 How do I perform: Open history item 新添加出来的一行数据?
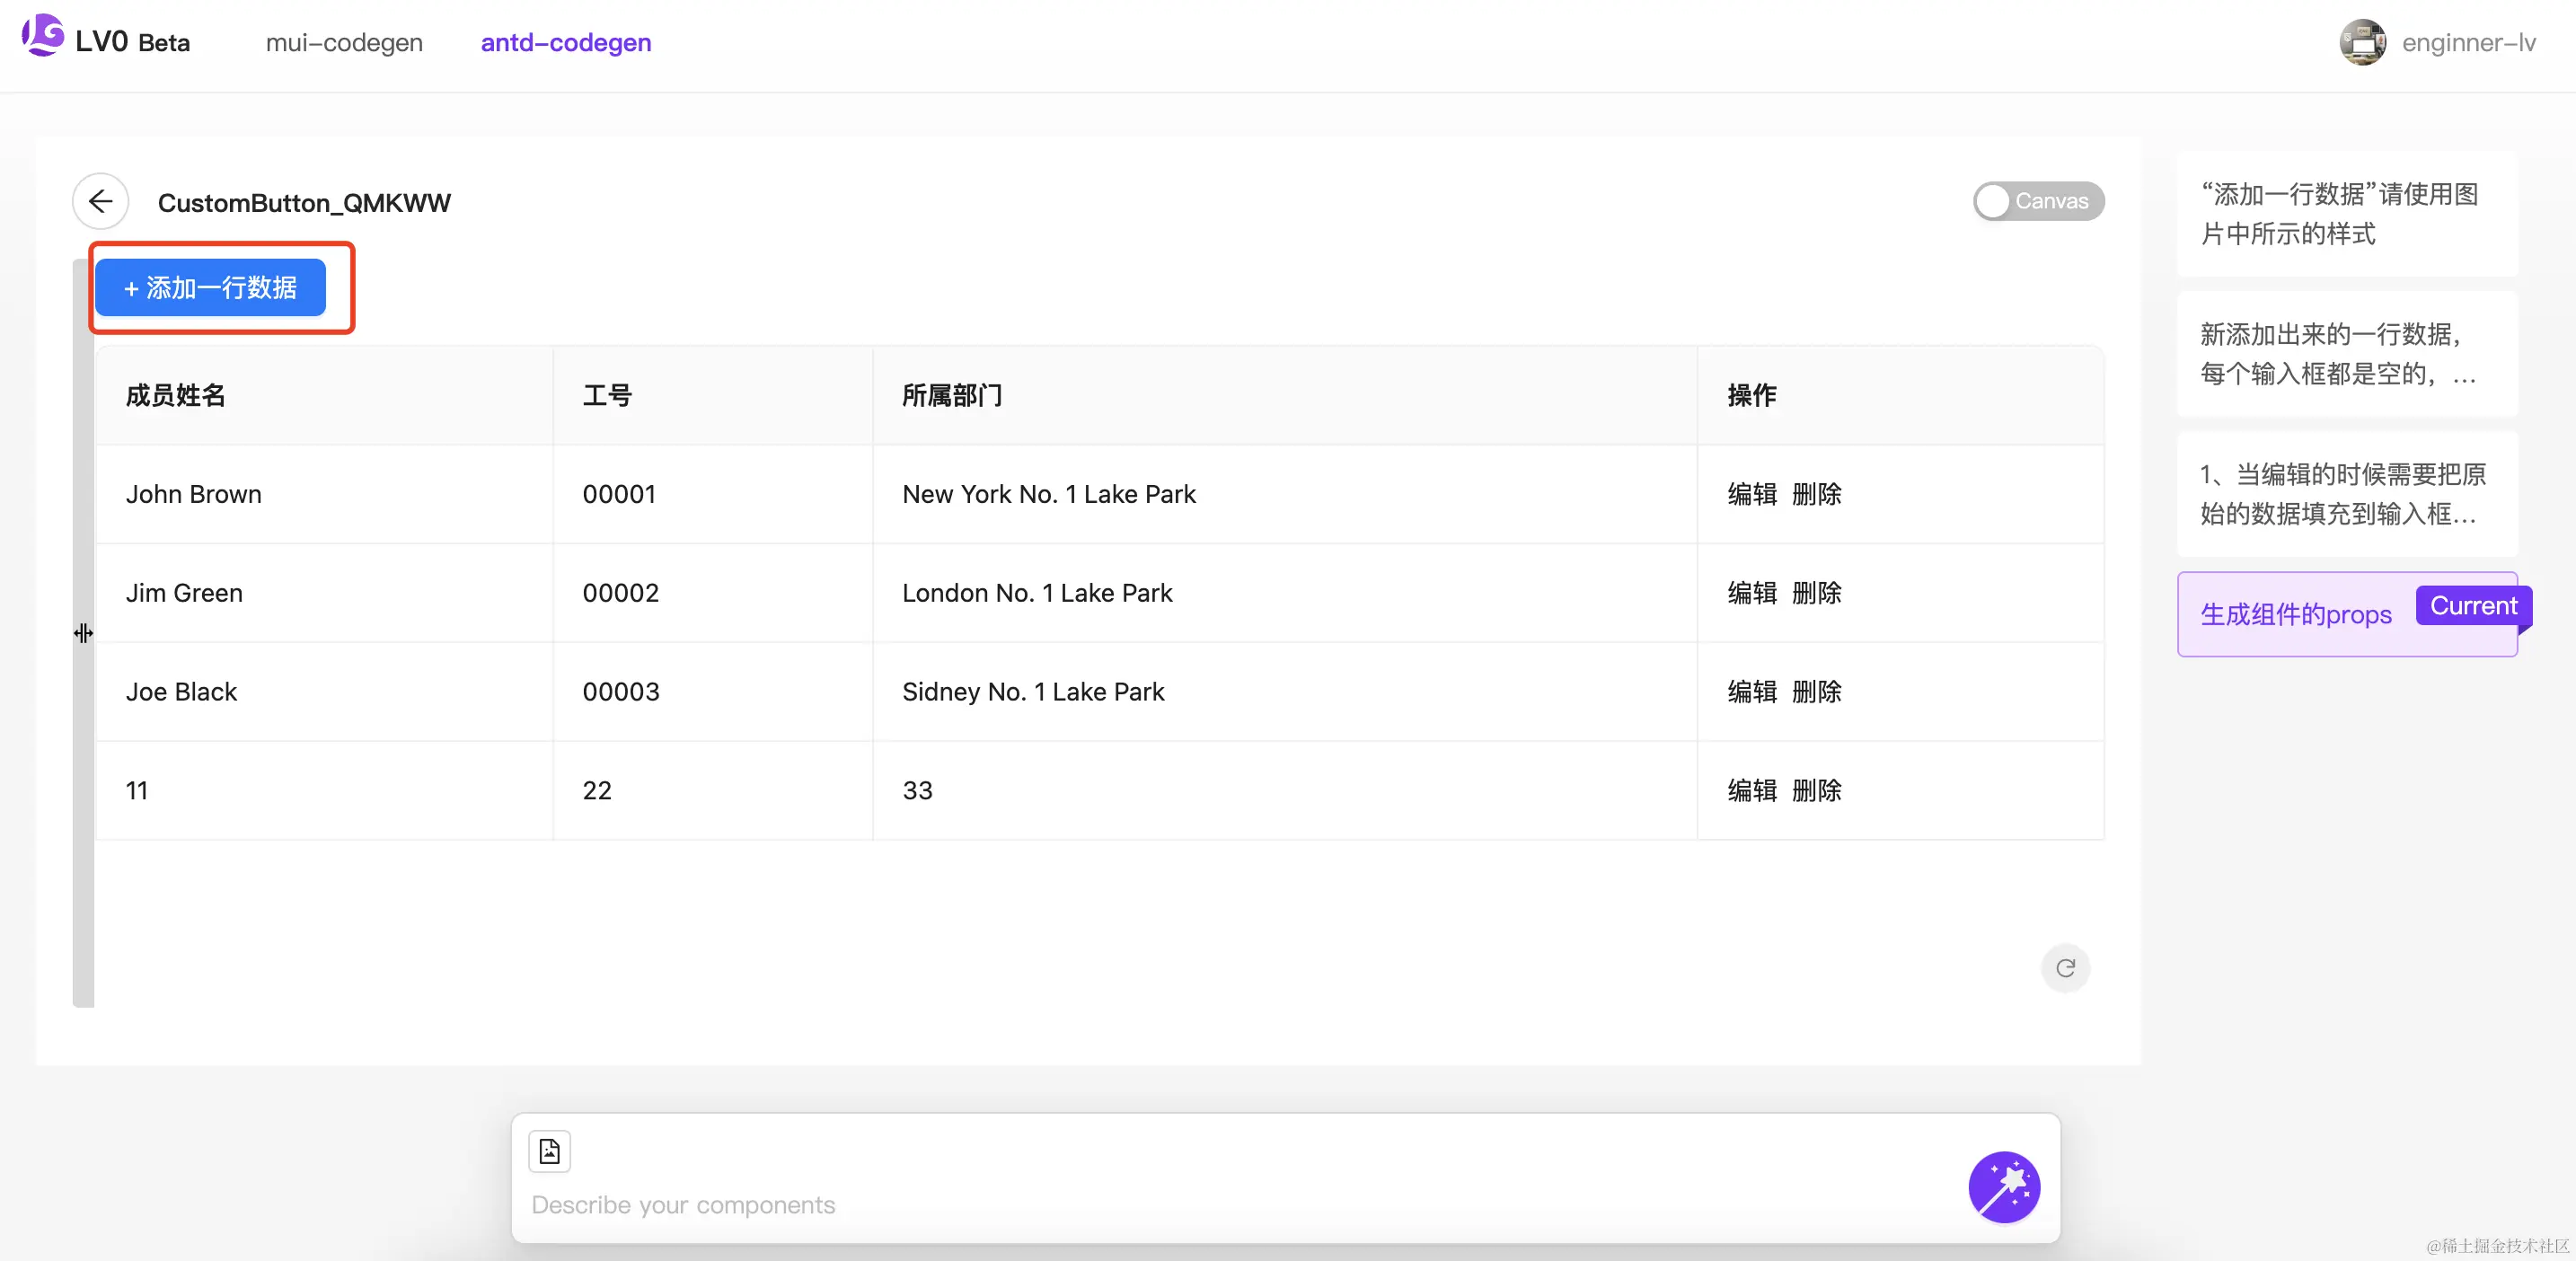(x=2346, y=354)
